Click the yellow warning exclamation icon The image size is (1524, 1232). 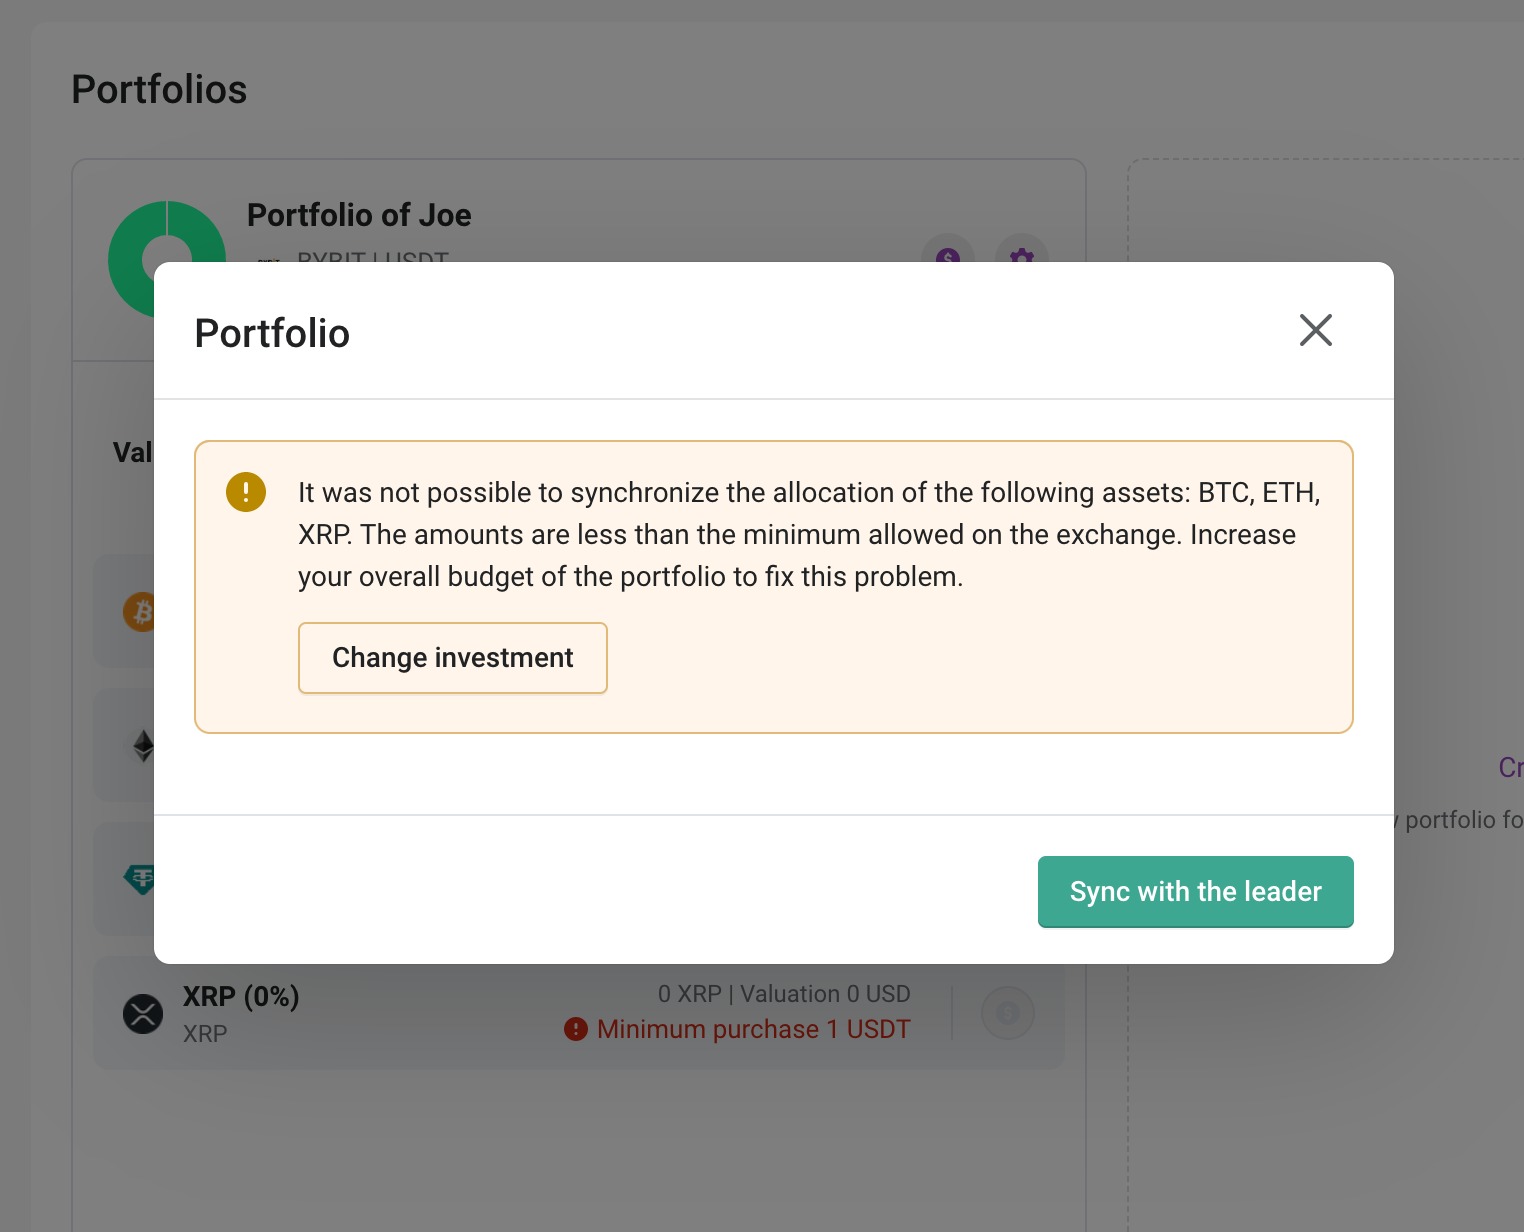click(246, 492)
